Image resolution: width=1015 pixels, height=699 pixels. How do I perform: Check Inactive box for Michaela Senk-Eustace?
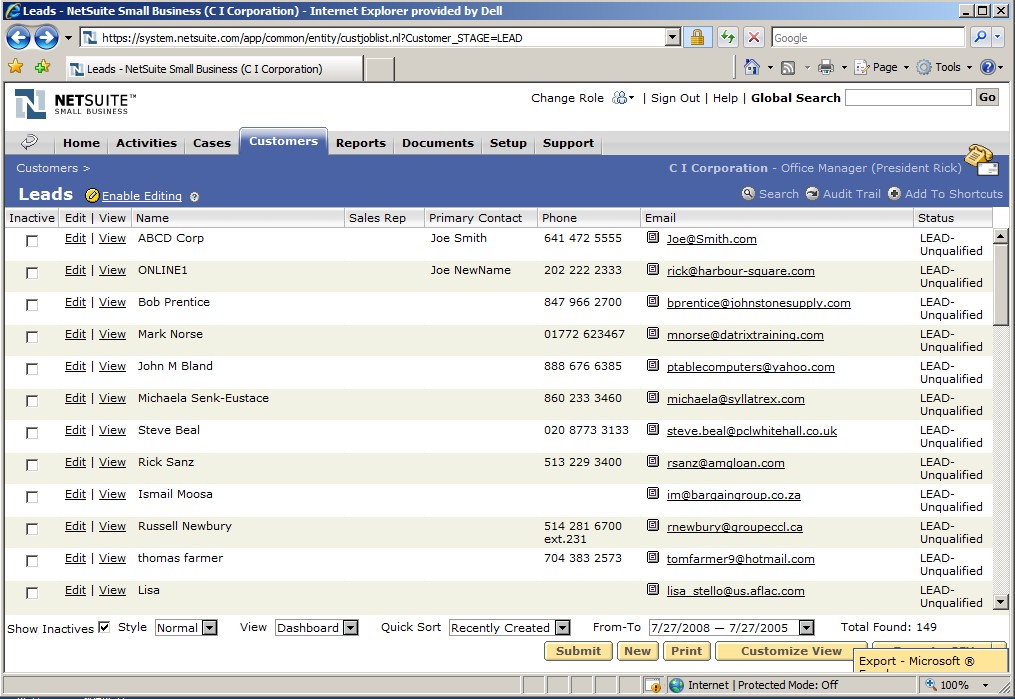point(32,401)
